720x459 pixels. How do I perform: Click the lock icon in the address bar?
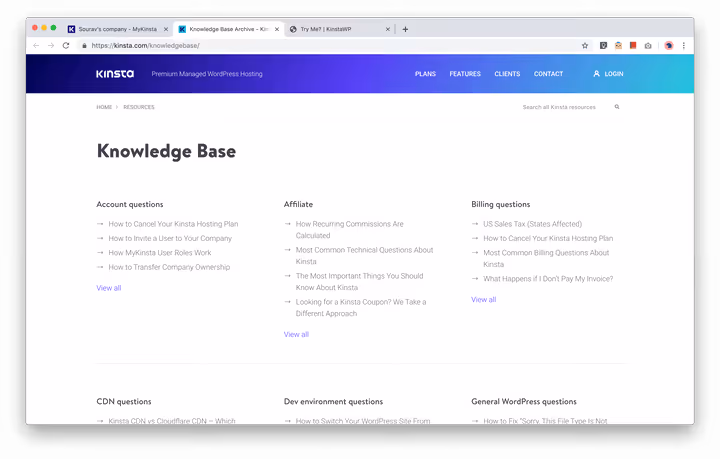pyautogui.click(x=84, y=45)
